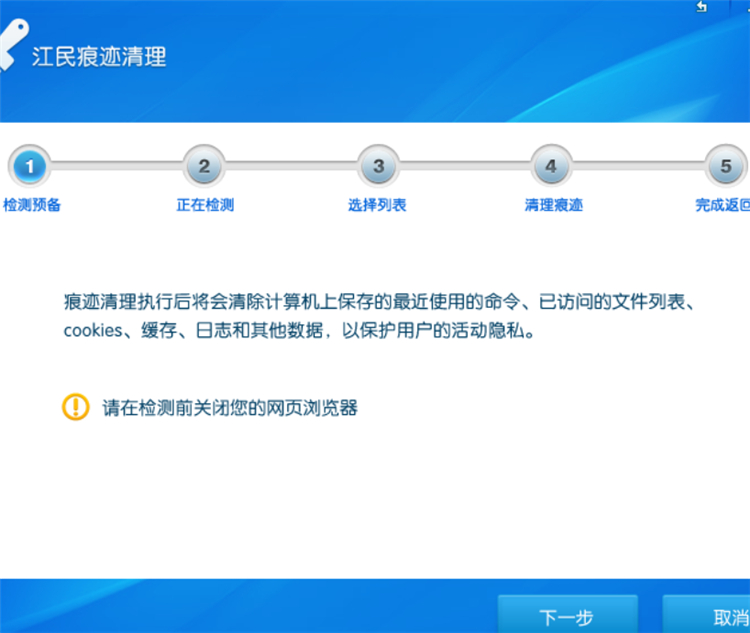Screen dimensions: 750x633
Task: Click the yellow exclamation warning icon
Action: (75, 406)
